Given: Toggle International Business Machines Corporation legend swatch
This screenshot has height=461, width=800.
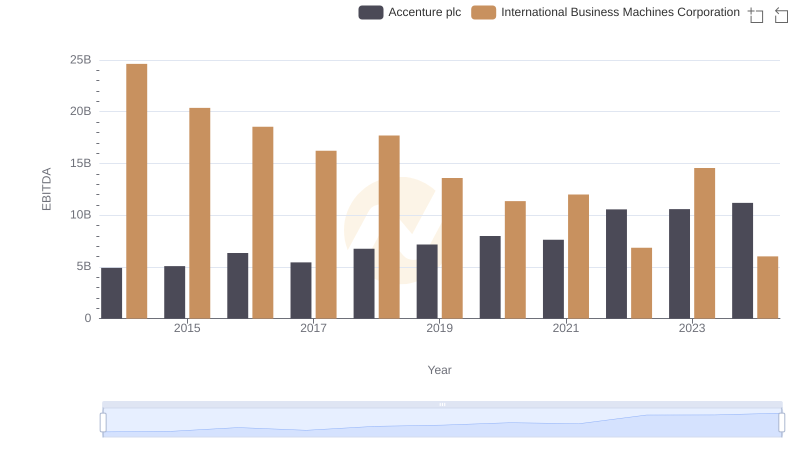Looking at the screenshot, I should tap(484, 12).
